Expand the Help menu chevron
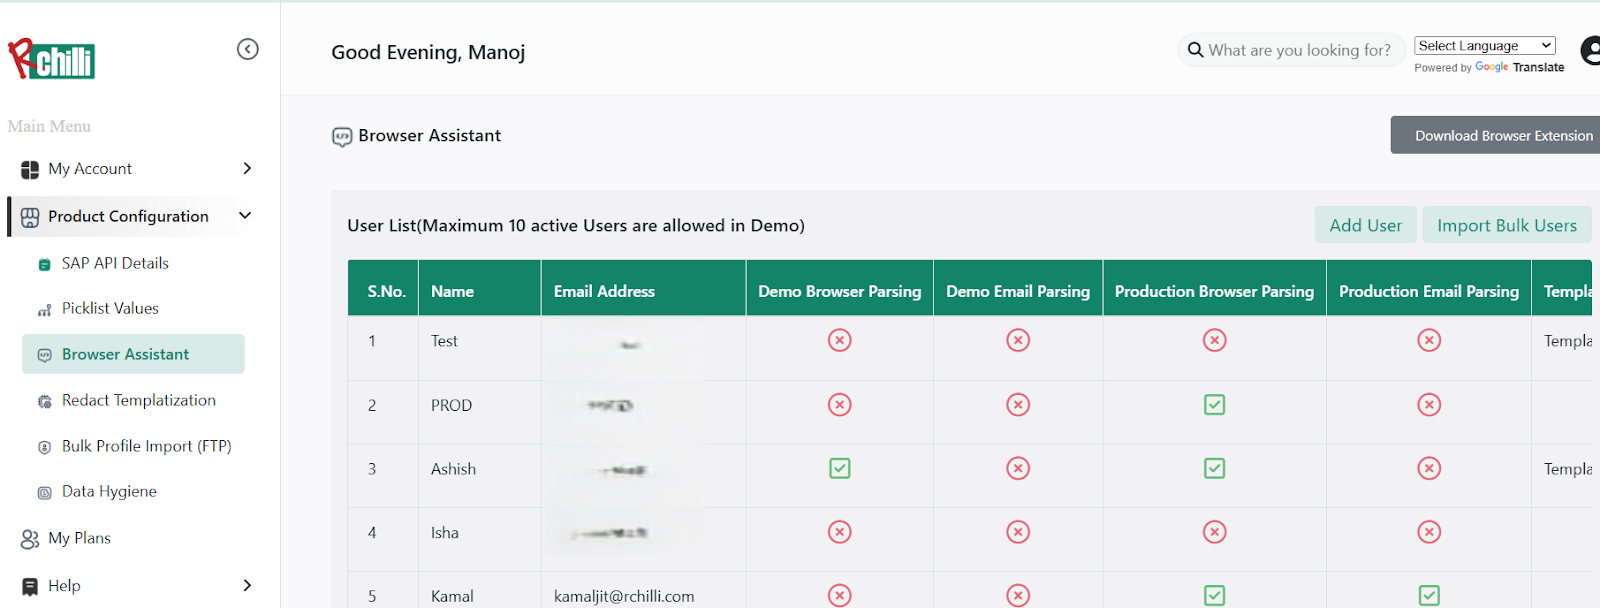The height and width of the screenshot is (608, 1600). tap(247, 586)
